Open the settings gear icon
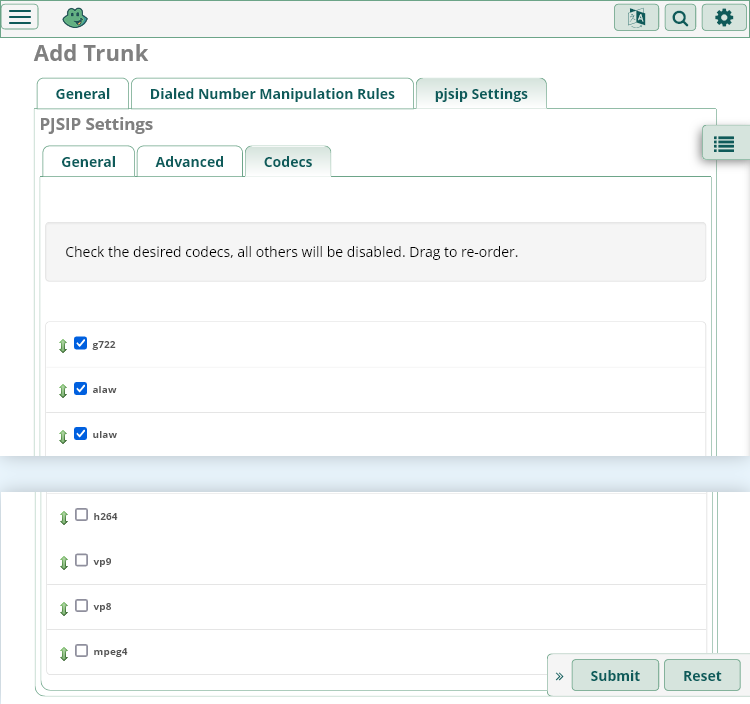750x704 pixels. 724,17
